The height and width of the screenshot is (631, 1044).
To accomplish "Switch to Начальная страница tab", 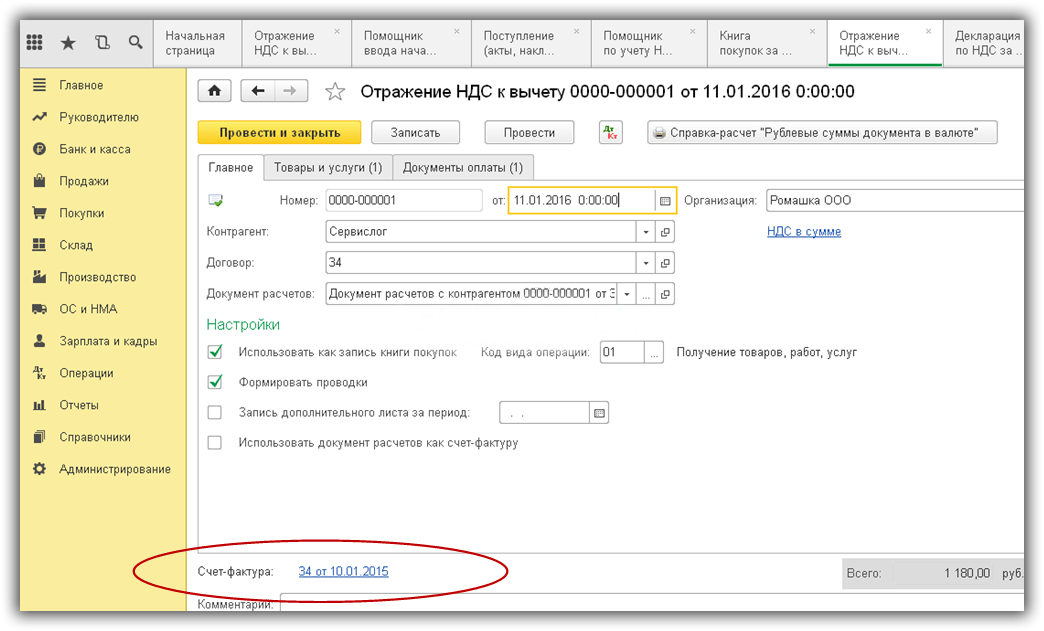I will pyautogui.click(x=195, y=43).
